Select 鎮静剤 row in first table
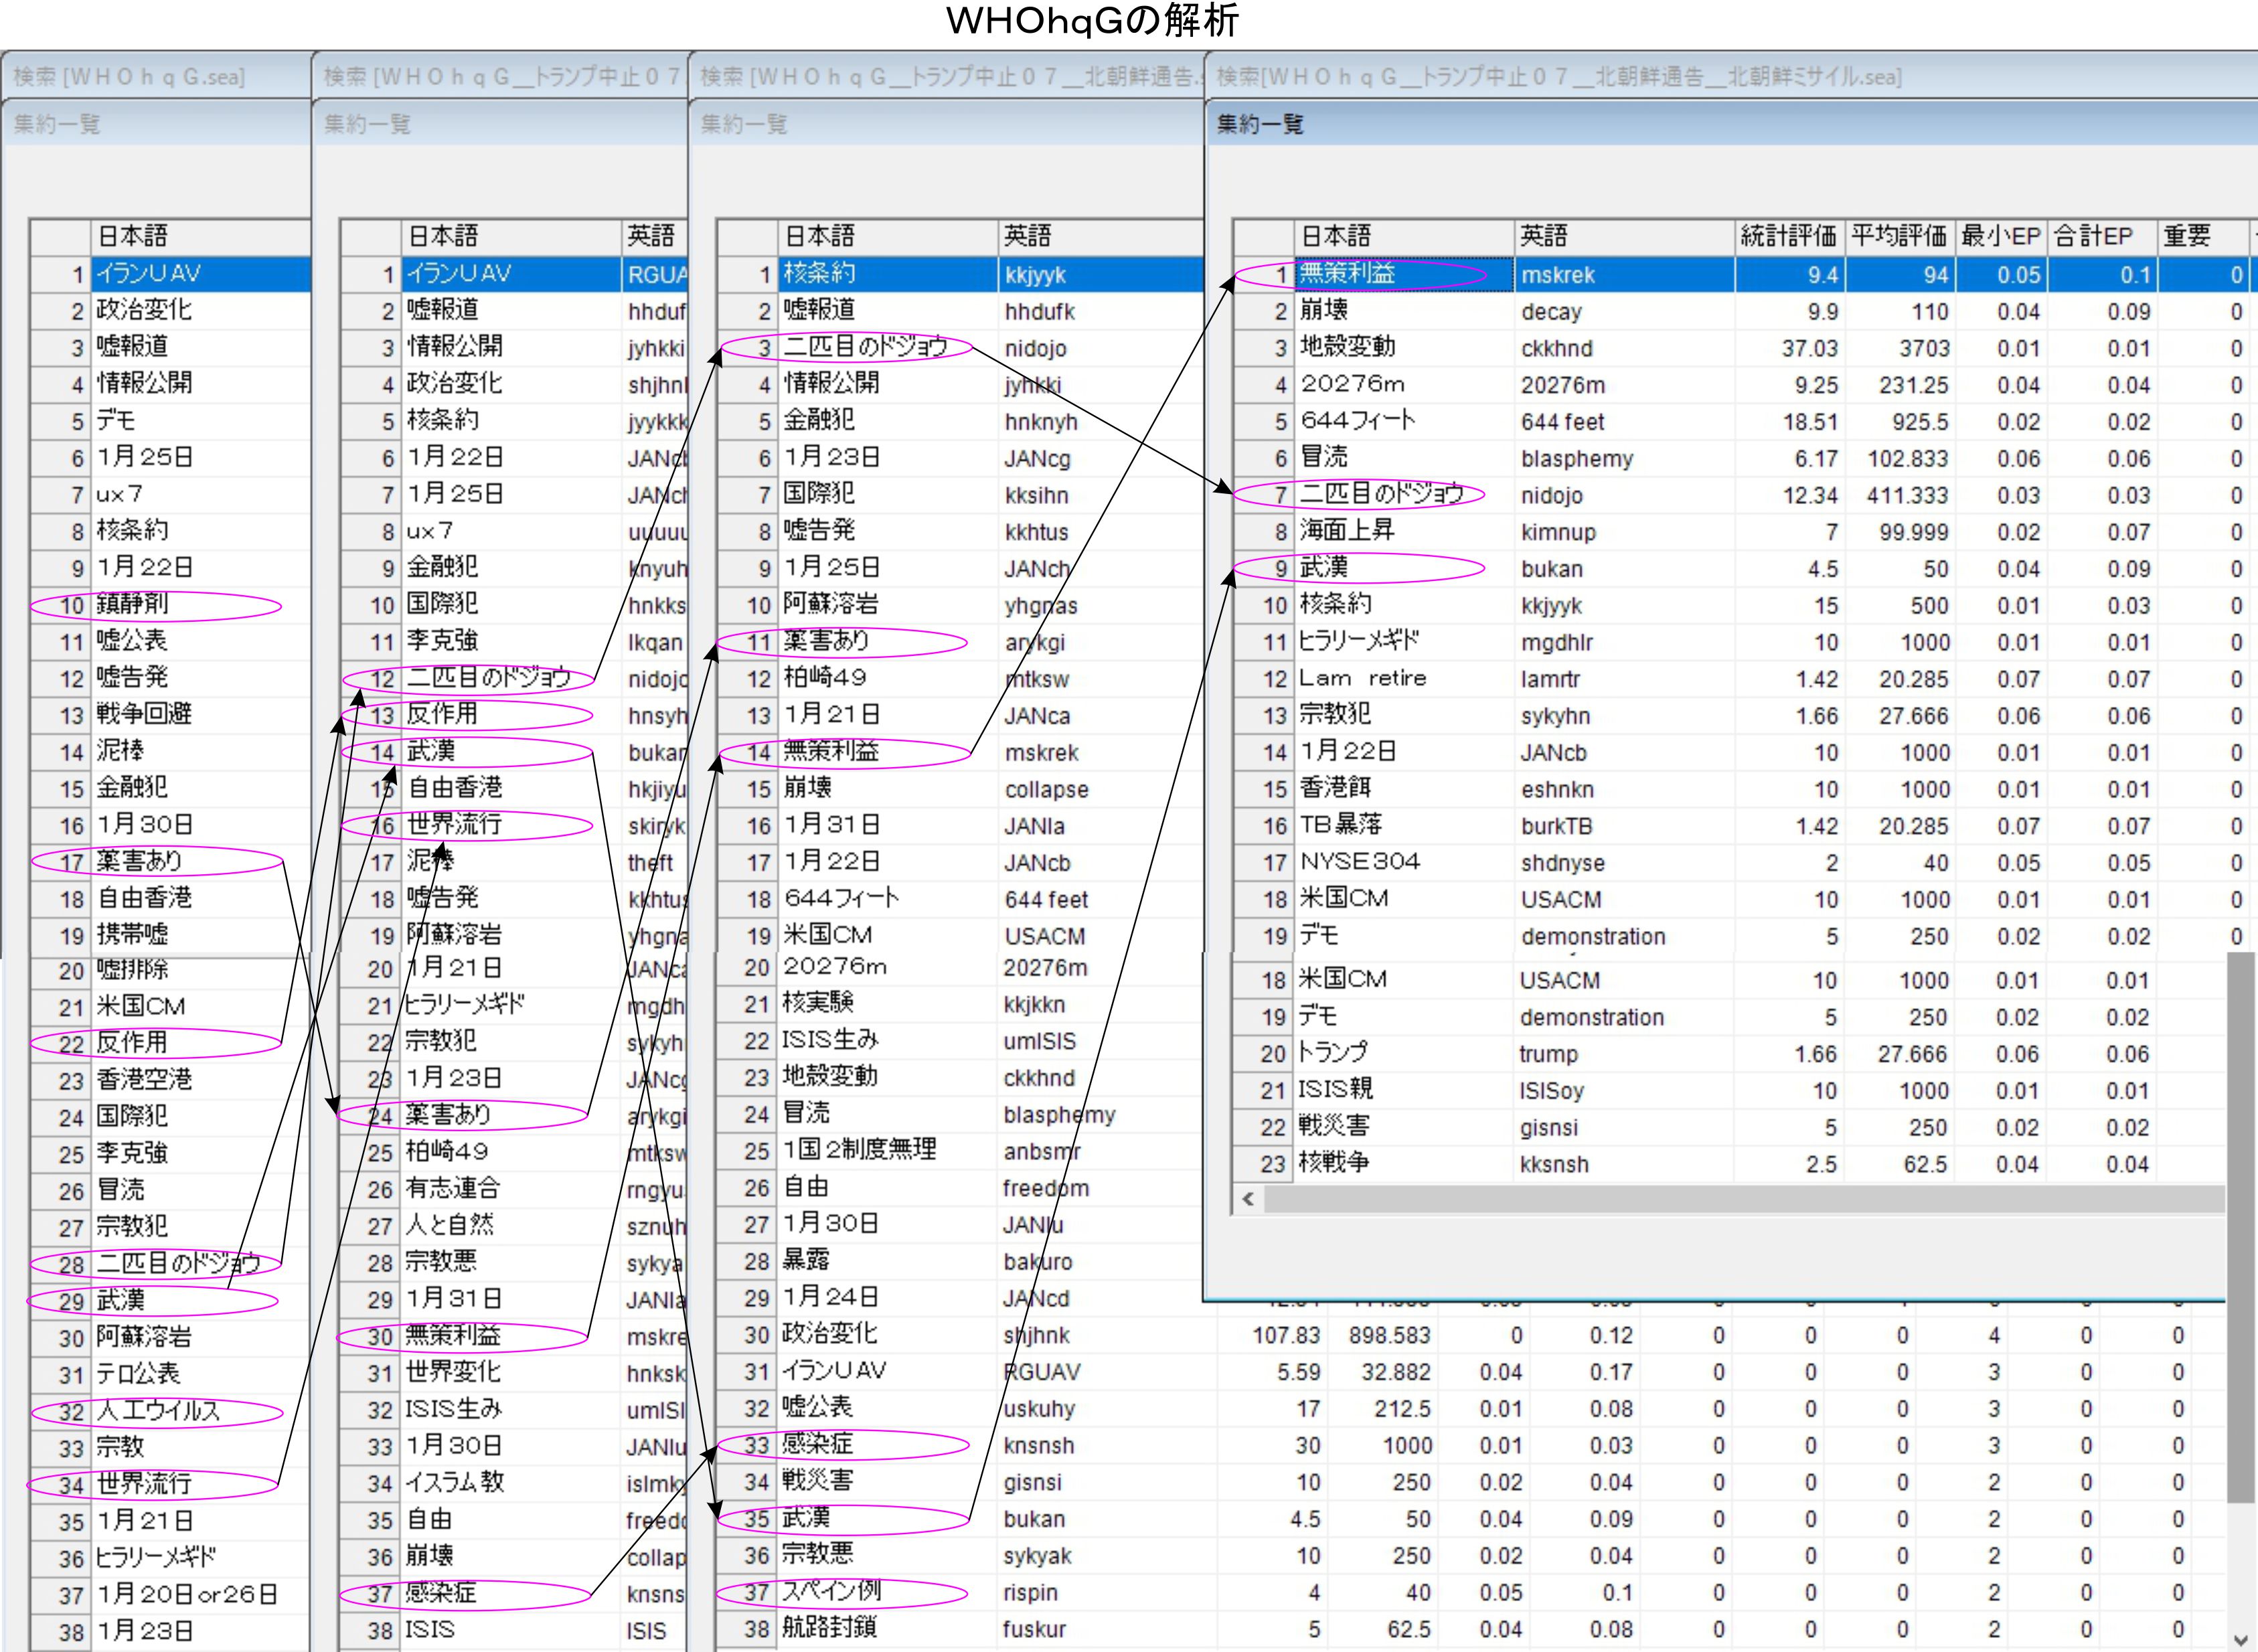The image size is (2258, 1652). pos(132,604)
